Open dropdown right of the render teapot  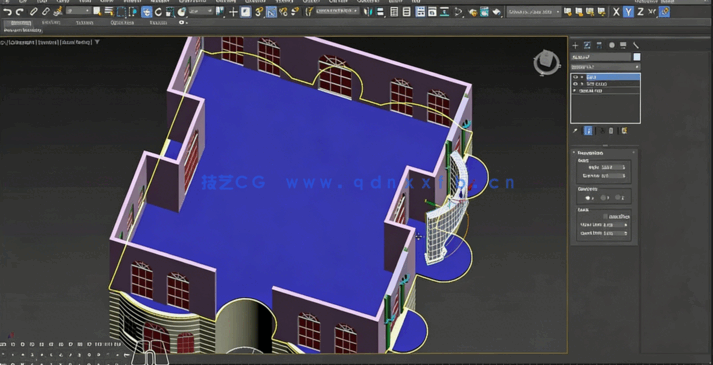point(534,12)
